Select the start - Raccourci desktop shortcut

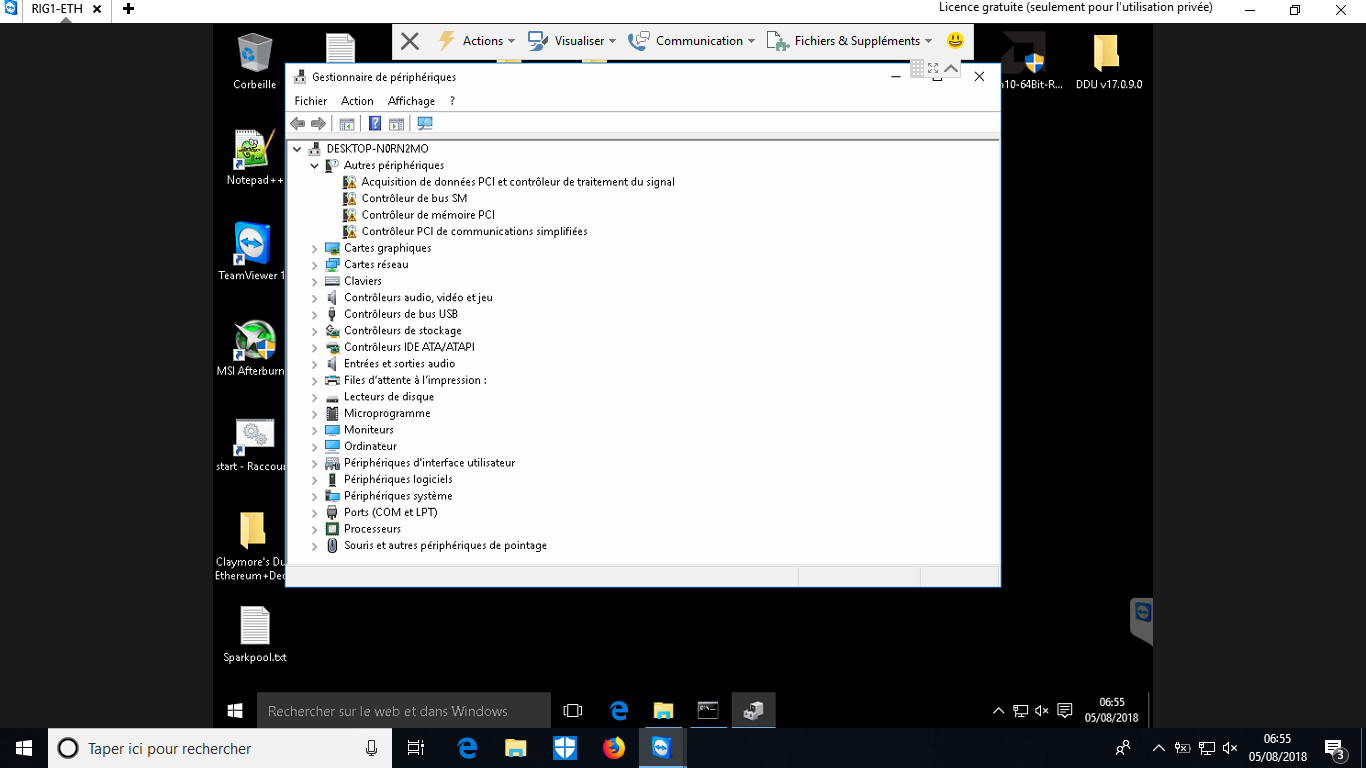click(x=252, y=444)
